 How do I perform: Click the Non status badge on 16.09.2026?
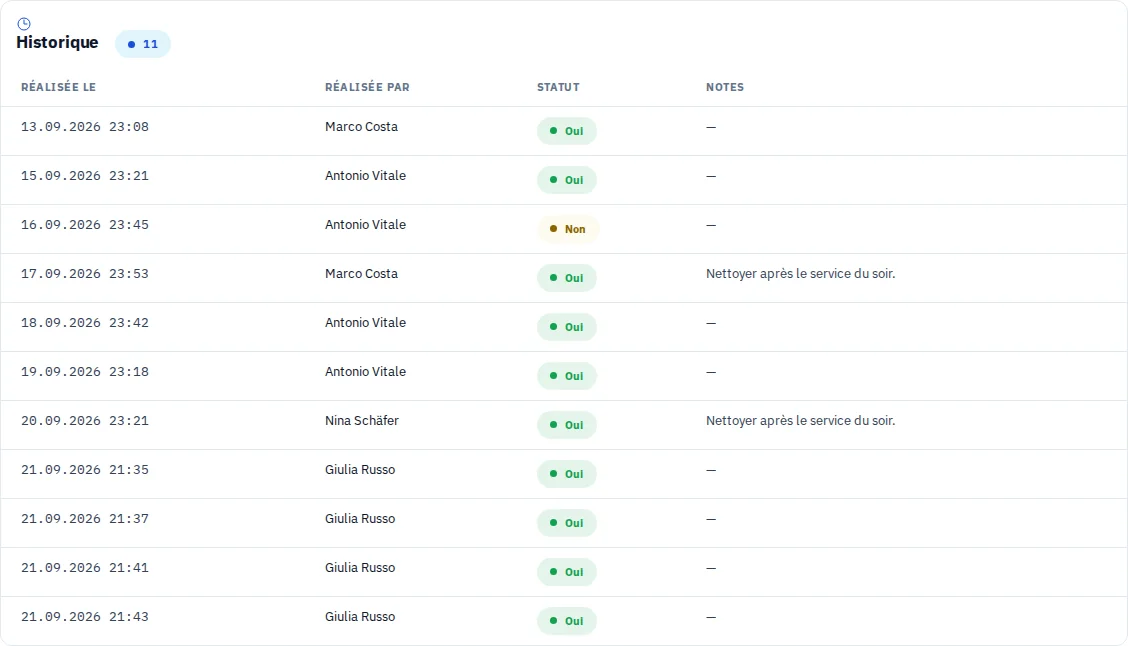568,229
